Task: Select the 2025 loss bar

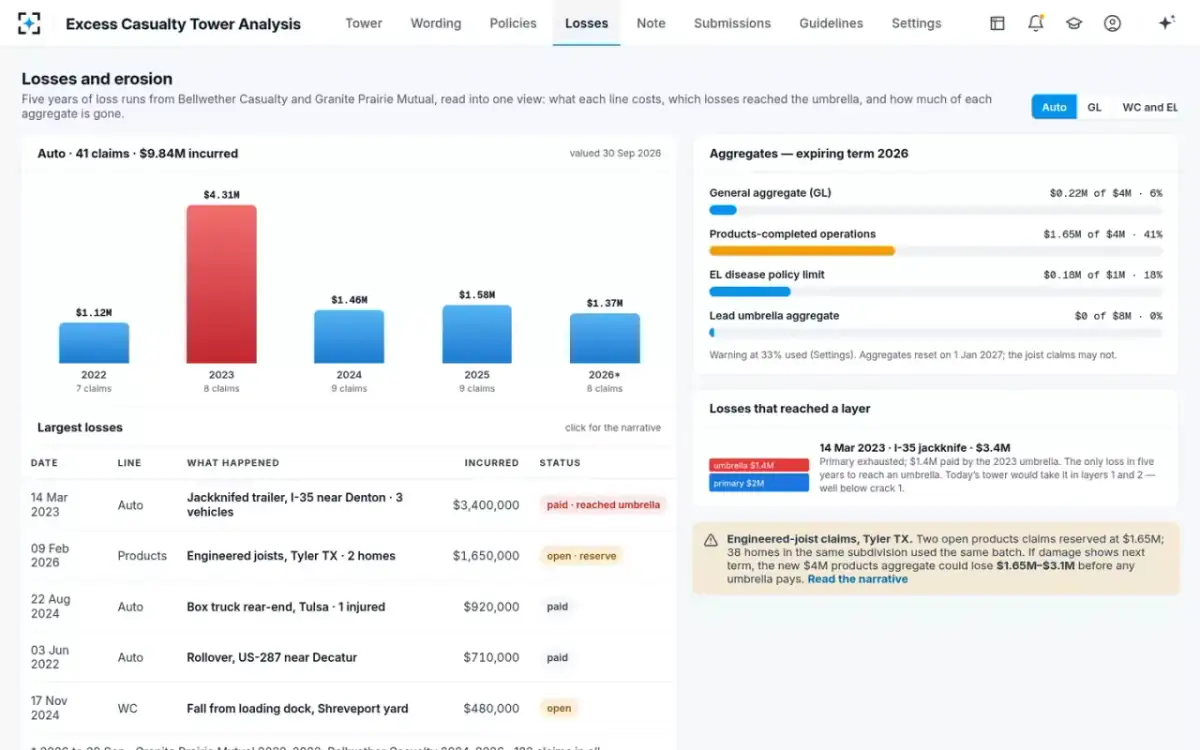Action: pyautogui.click(x=477, y=334)
